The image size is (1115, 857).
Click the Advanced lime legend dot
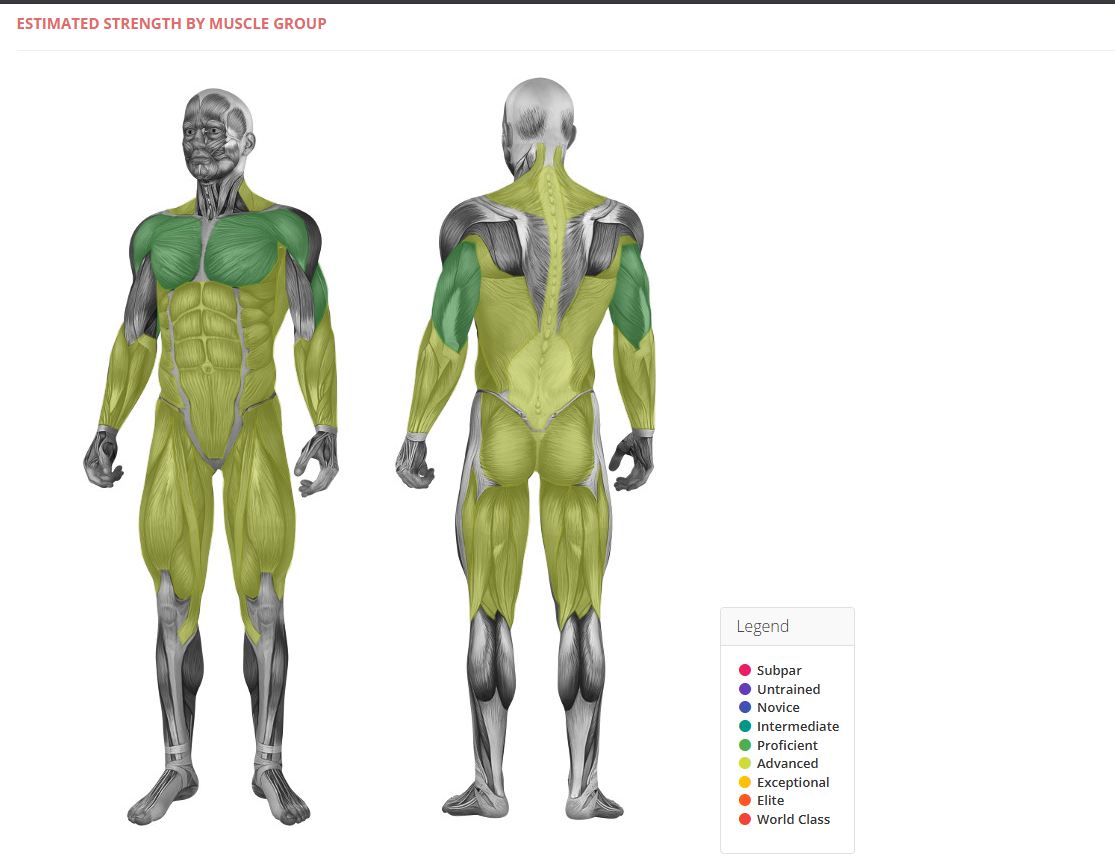(x=745, y=763)
